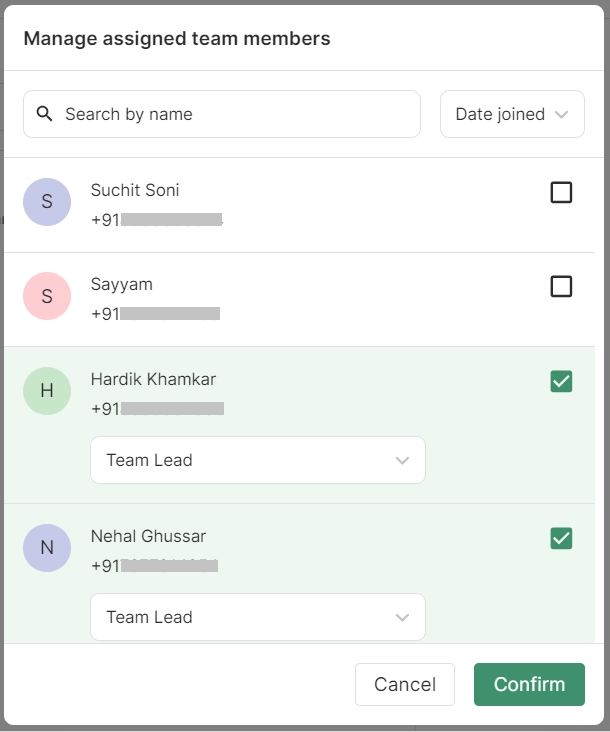Open the Date joined sort dropdown

(512, 114)
